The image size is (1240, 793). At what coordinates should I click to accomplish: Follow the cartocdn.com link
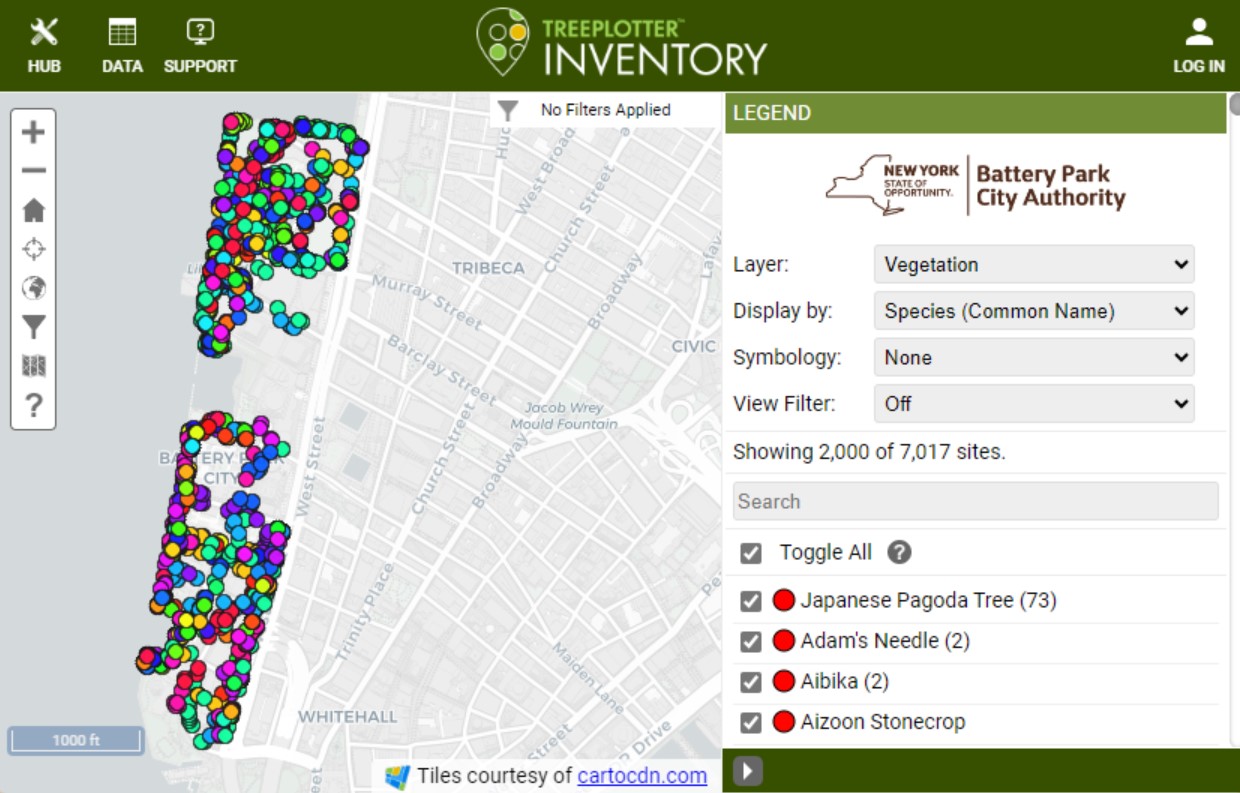pos(641,775)
